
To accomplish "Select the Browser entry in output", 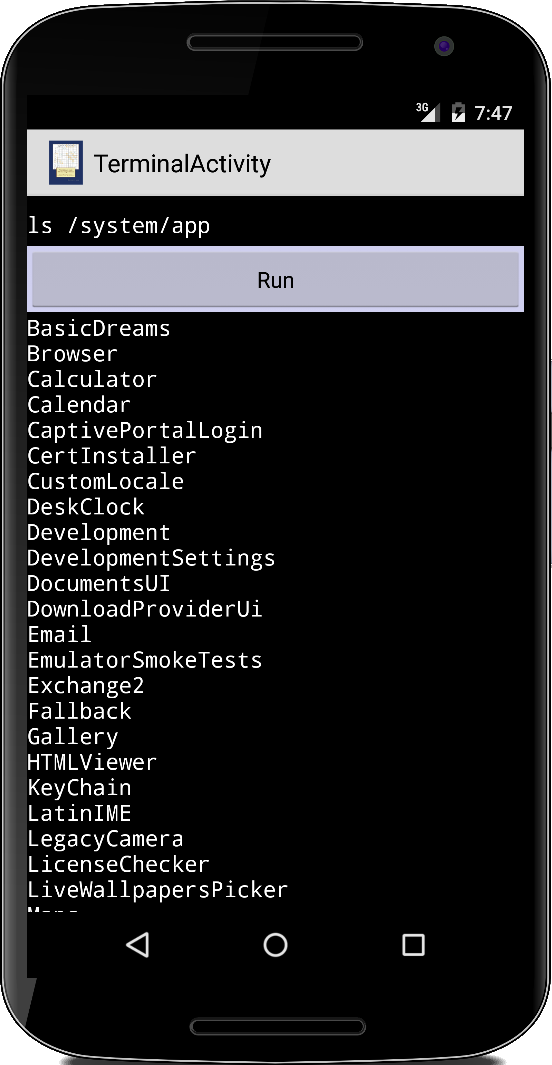I will (x=73, y=354).
